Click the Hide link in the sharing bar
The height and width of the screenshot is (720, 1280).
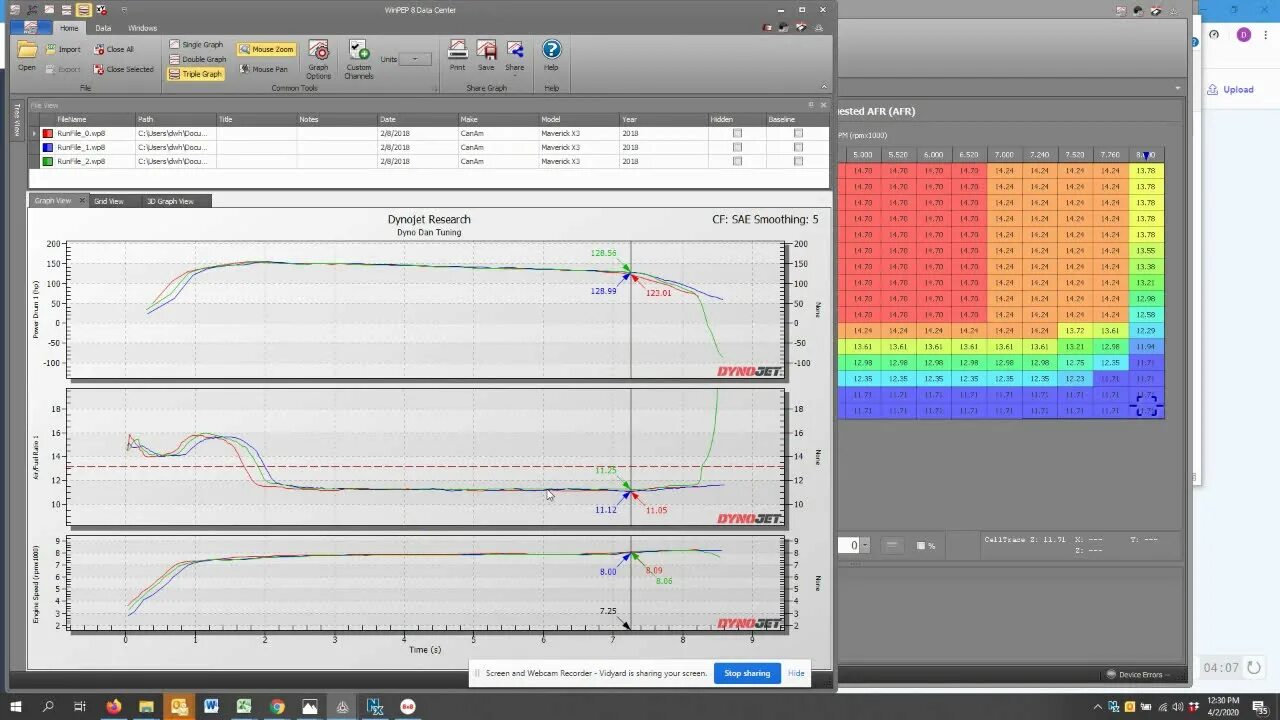[x=796, y=673]
